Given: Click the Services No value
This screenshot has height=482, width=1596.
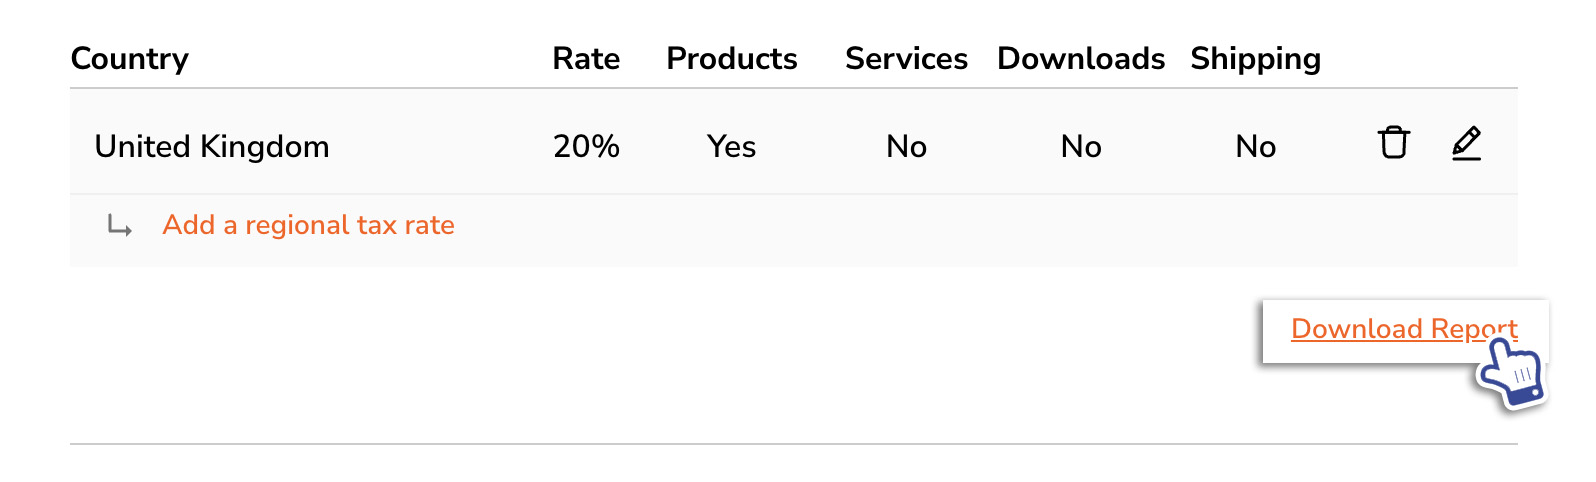Looking at the screenshot, I should pos(906,147).
